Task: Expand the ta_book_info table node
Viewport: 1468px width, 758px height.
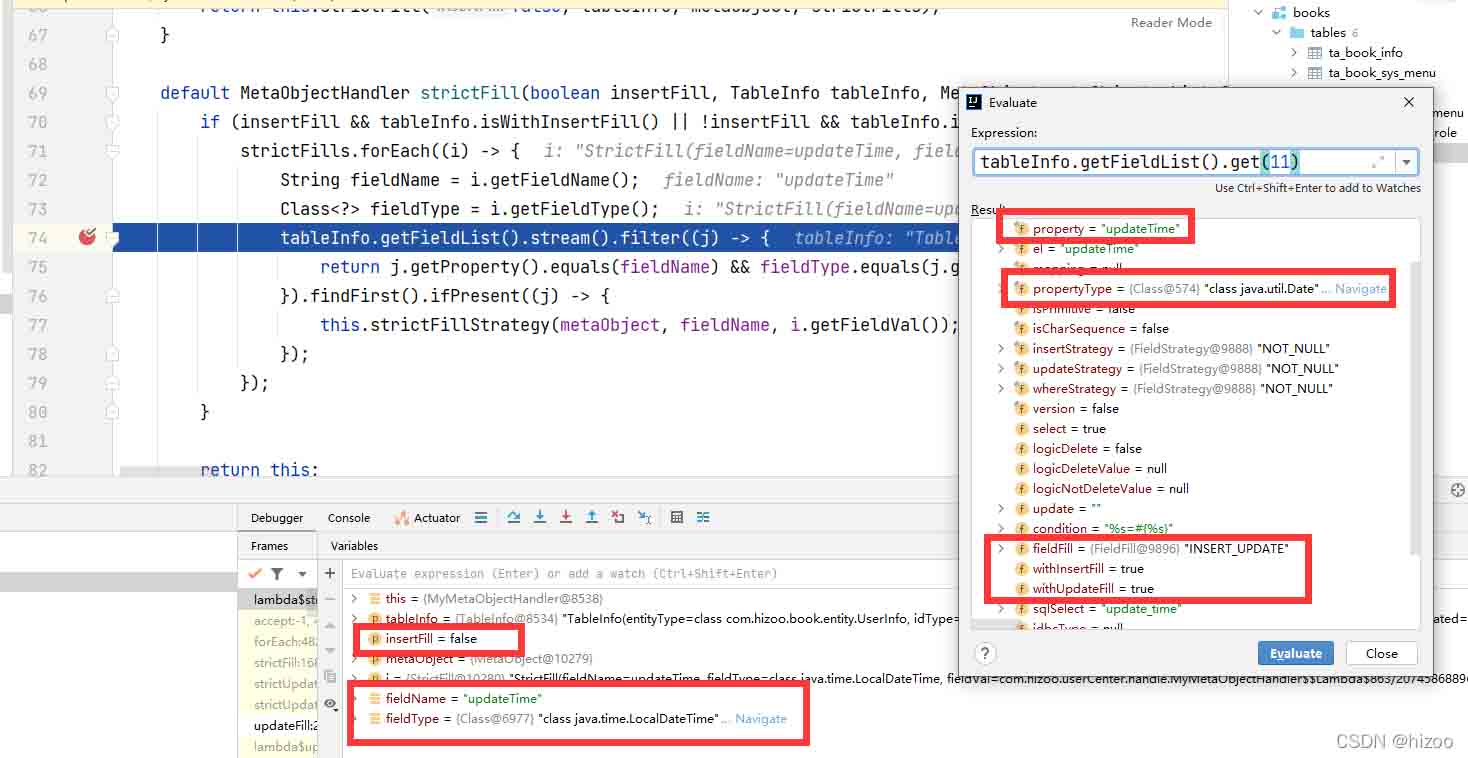Action: click(1294, 52)
